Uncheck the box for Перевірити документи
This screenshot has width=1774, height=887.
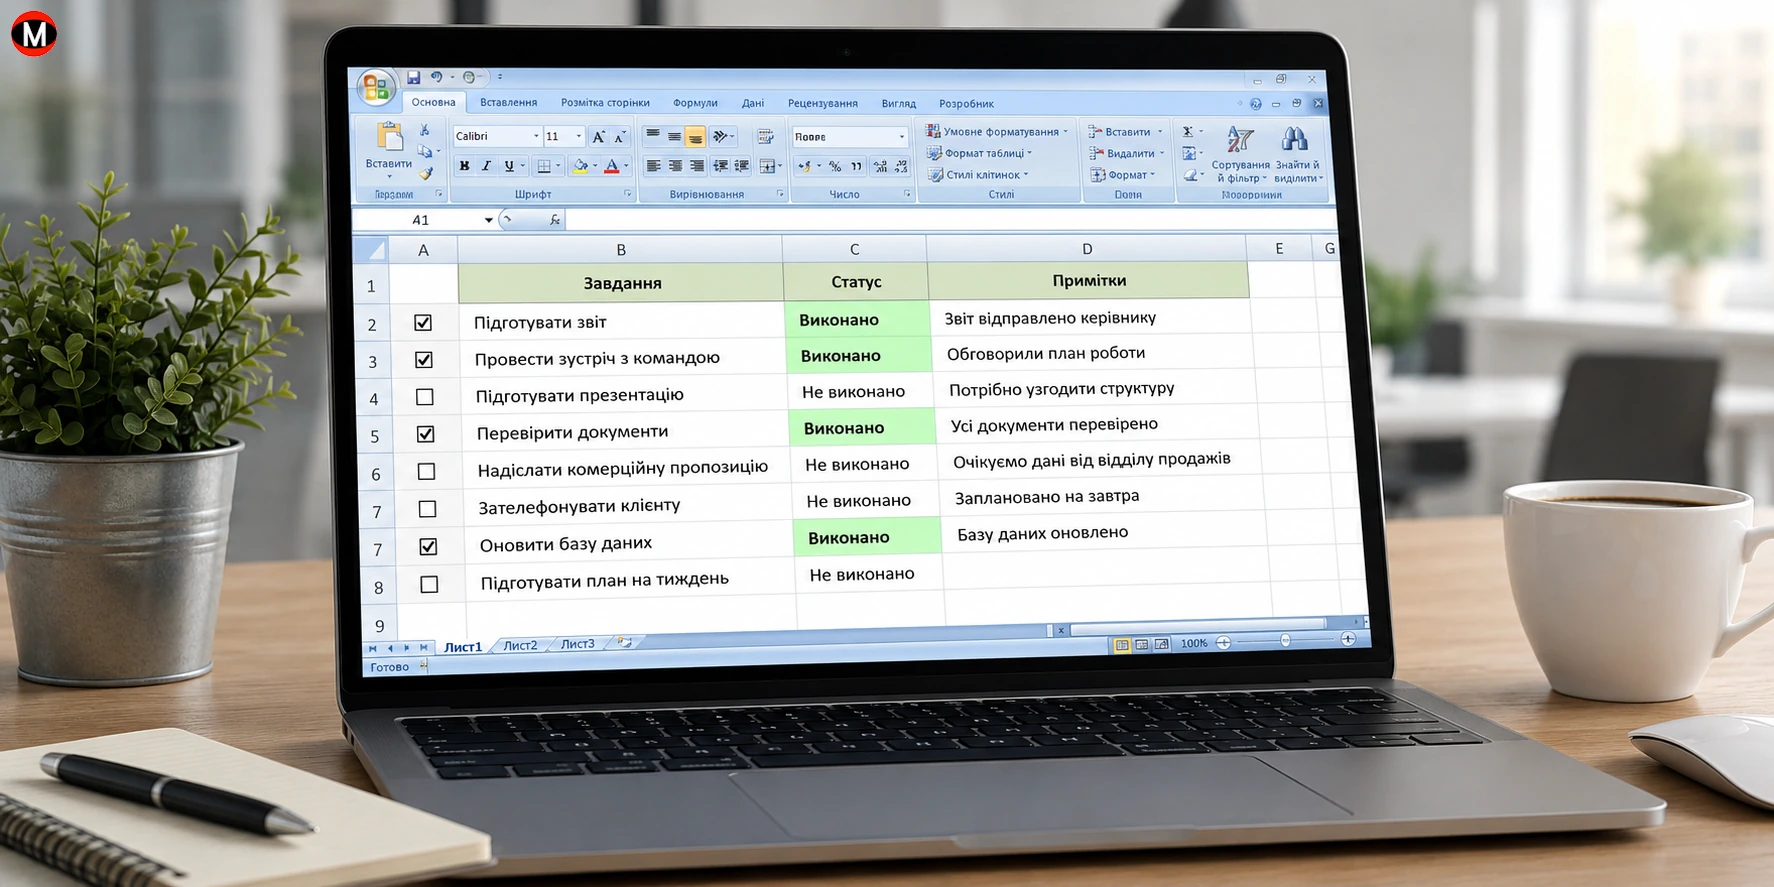pyautogui.click(x=426, y=434)
